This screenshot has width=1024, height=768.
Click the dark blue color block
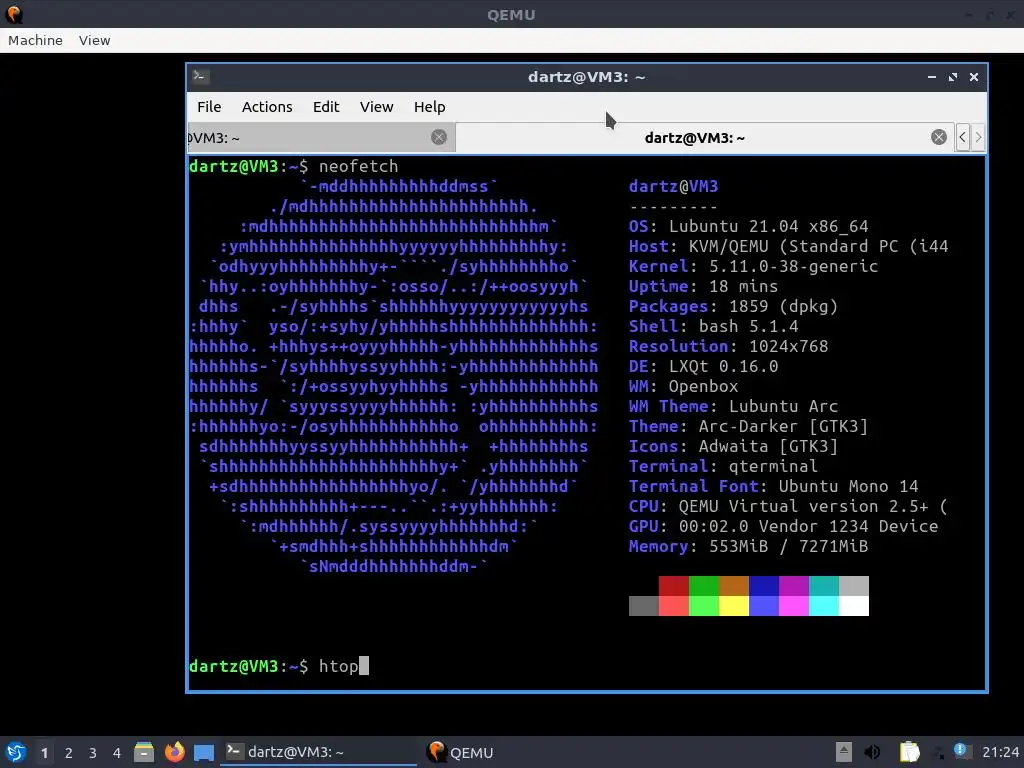[x=763, y=586]
